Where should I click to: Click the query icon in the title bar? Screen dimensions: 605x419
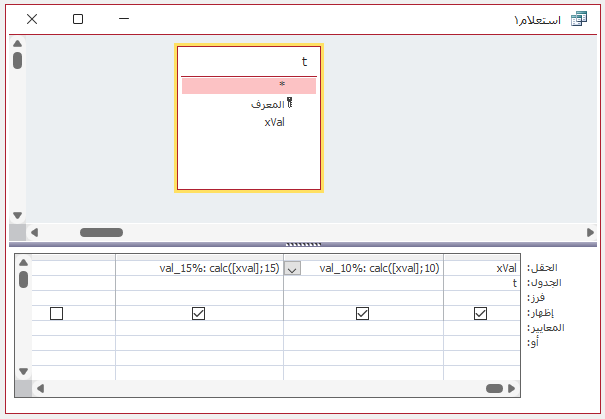pyautogui.click(x=578, y=19)
